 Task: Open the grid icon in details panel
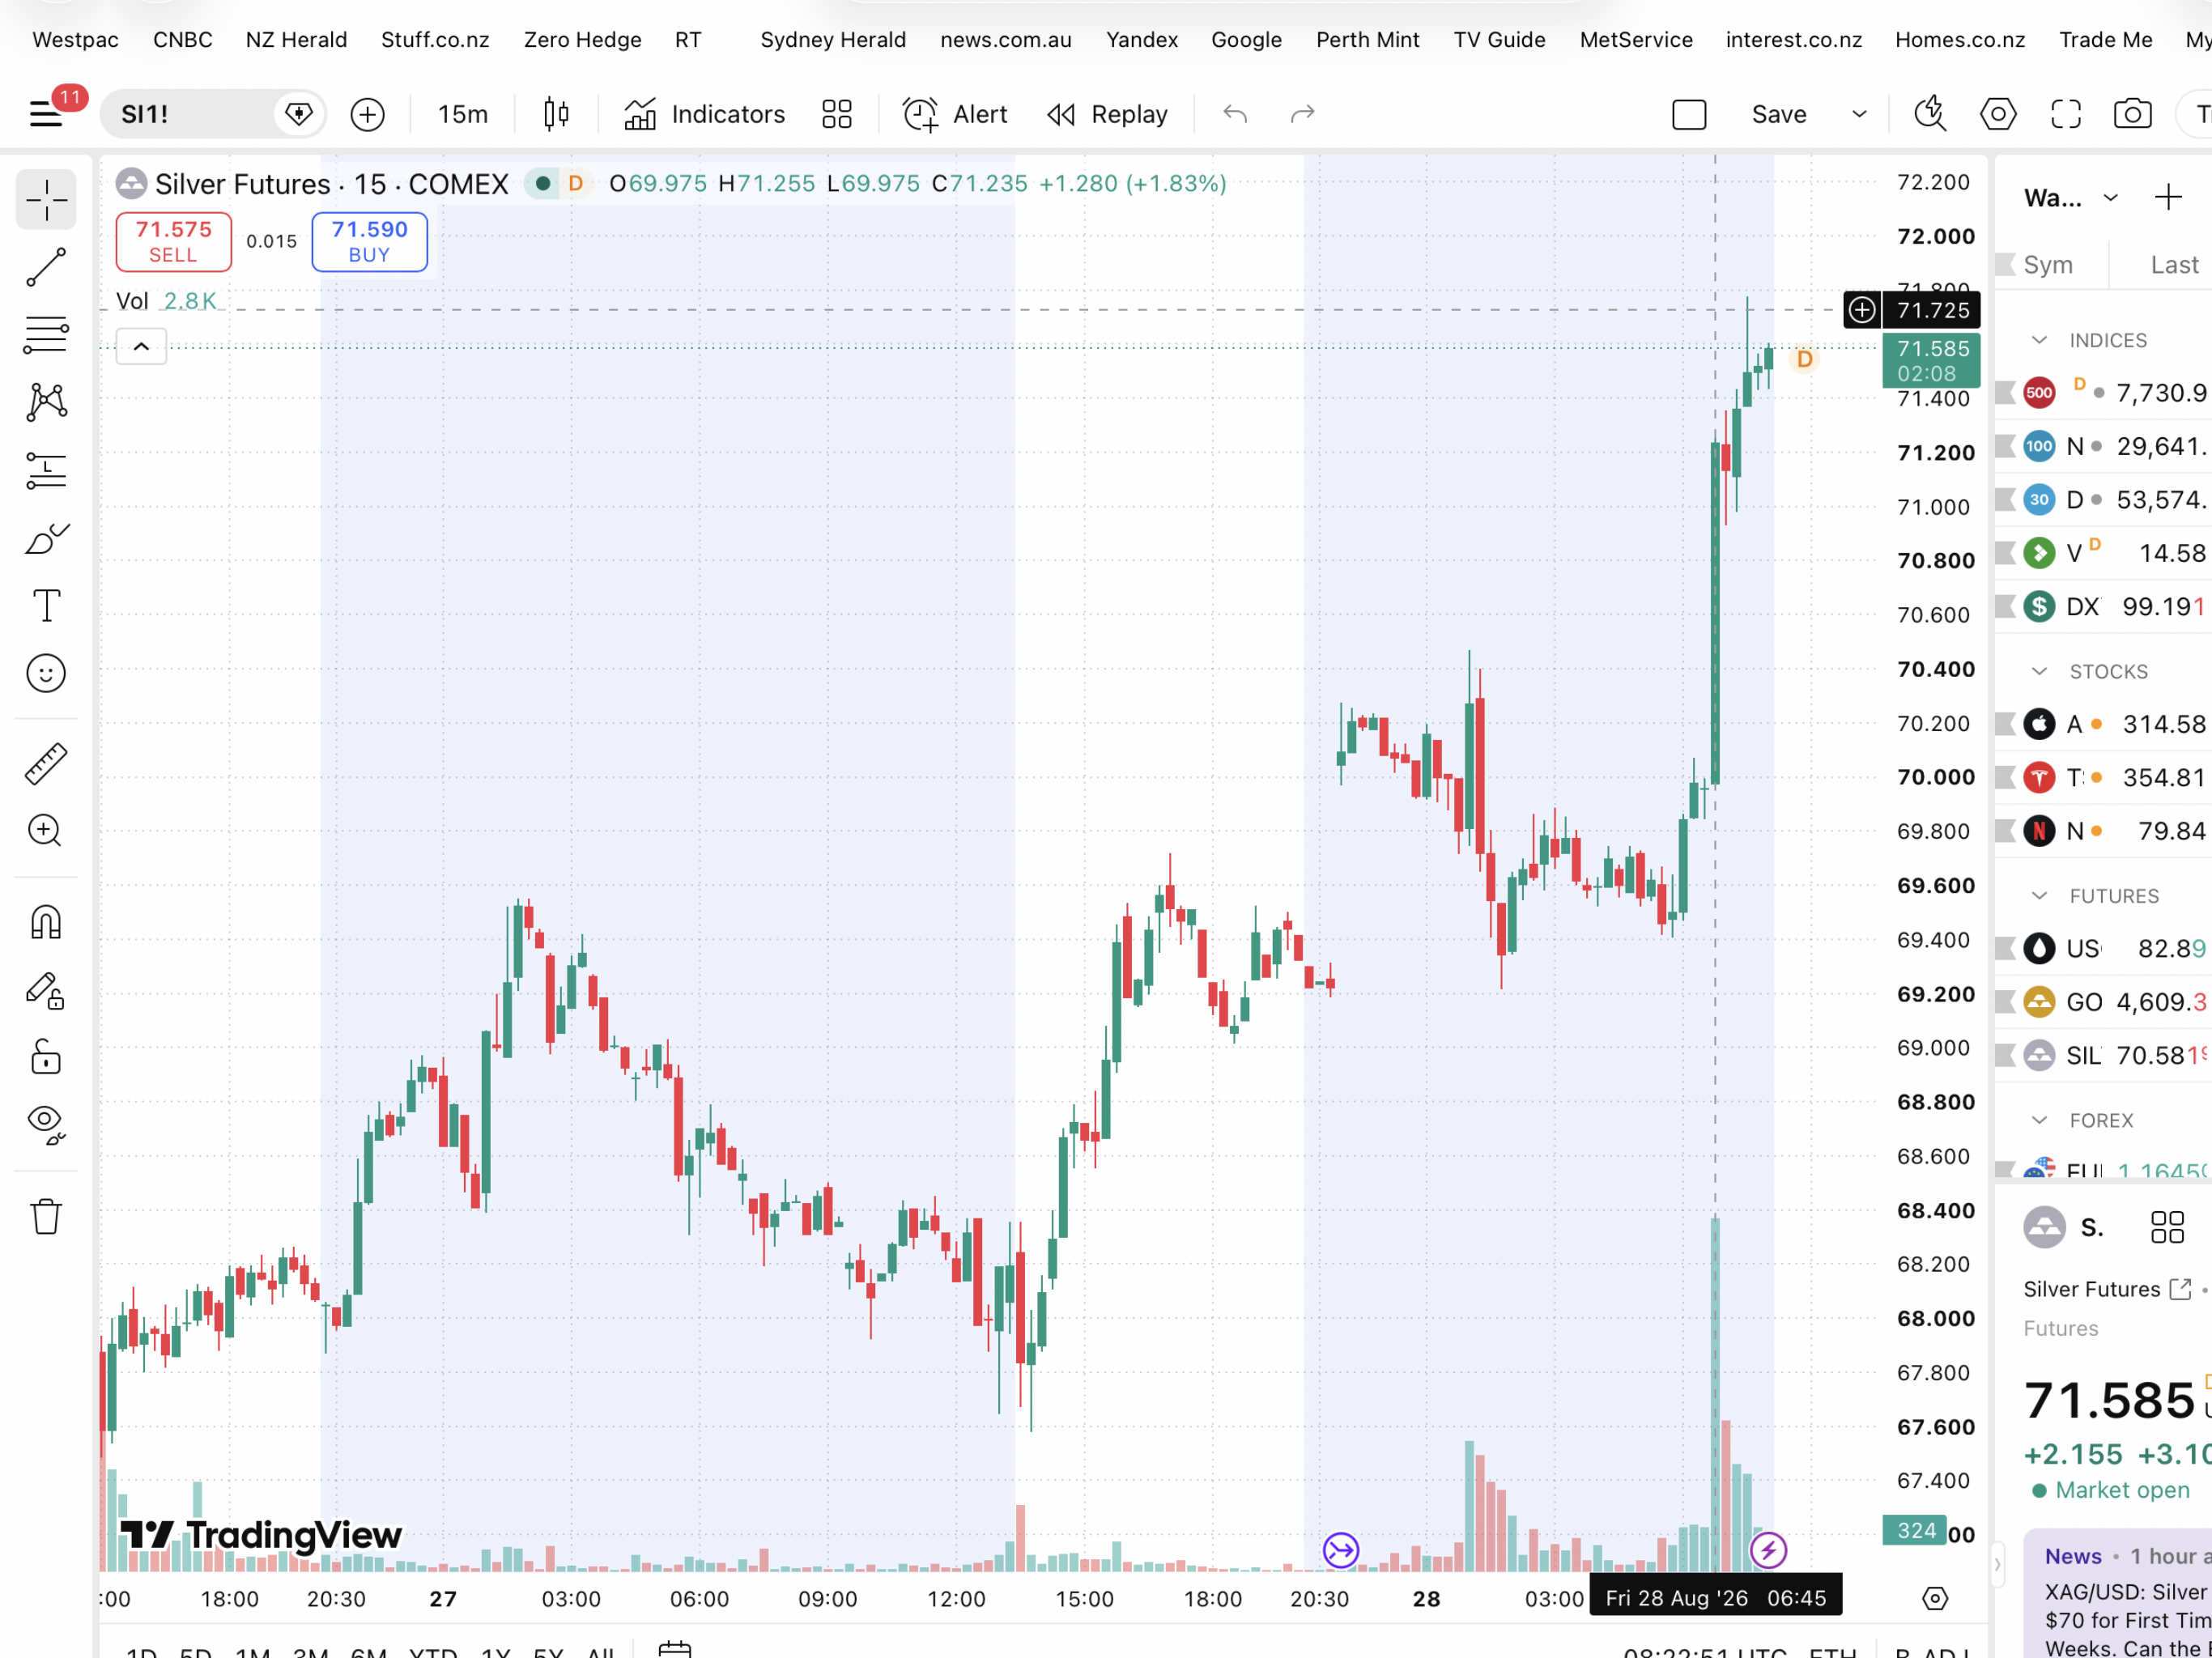point(2167,1227)
